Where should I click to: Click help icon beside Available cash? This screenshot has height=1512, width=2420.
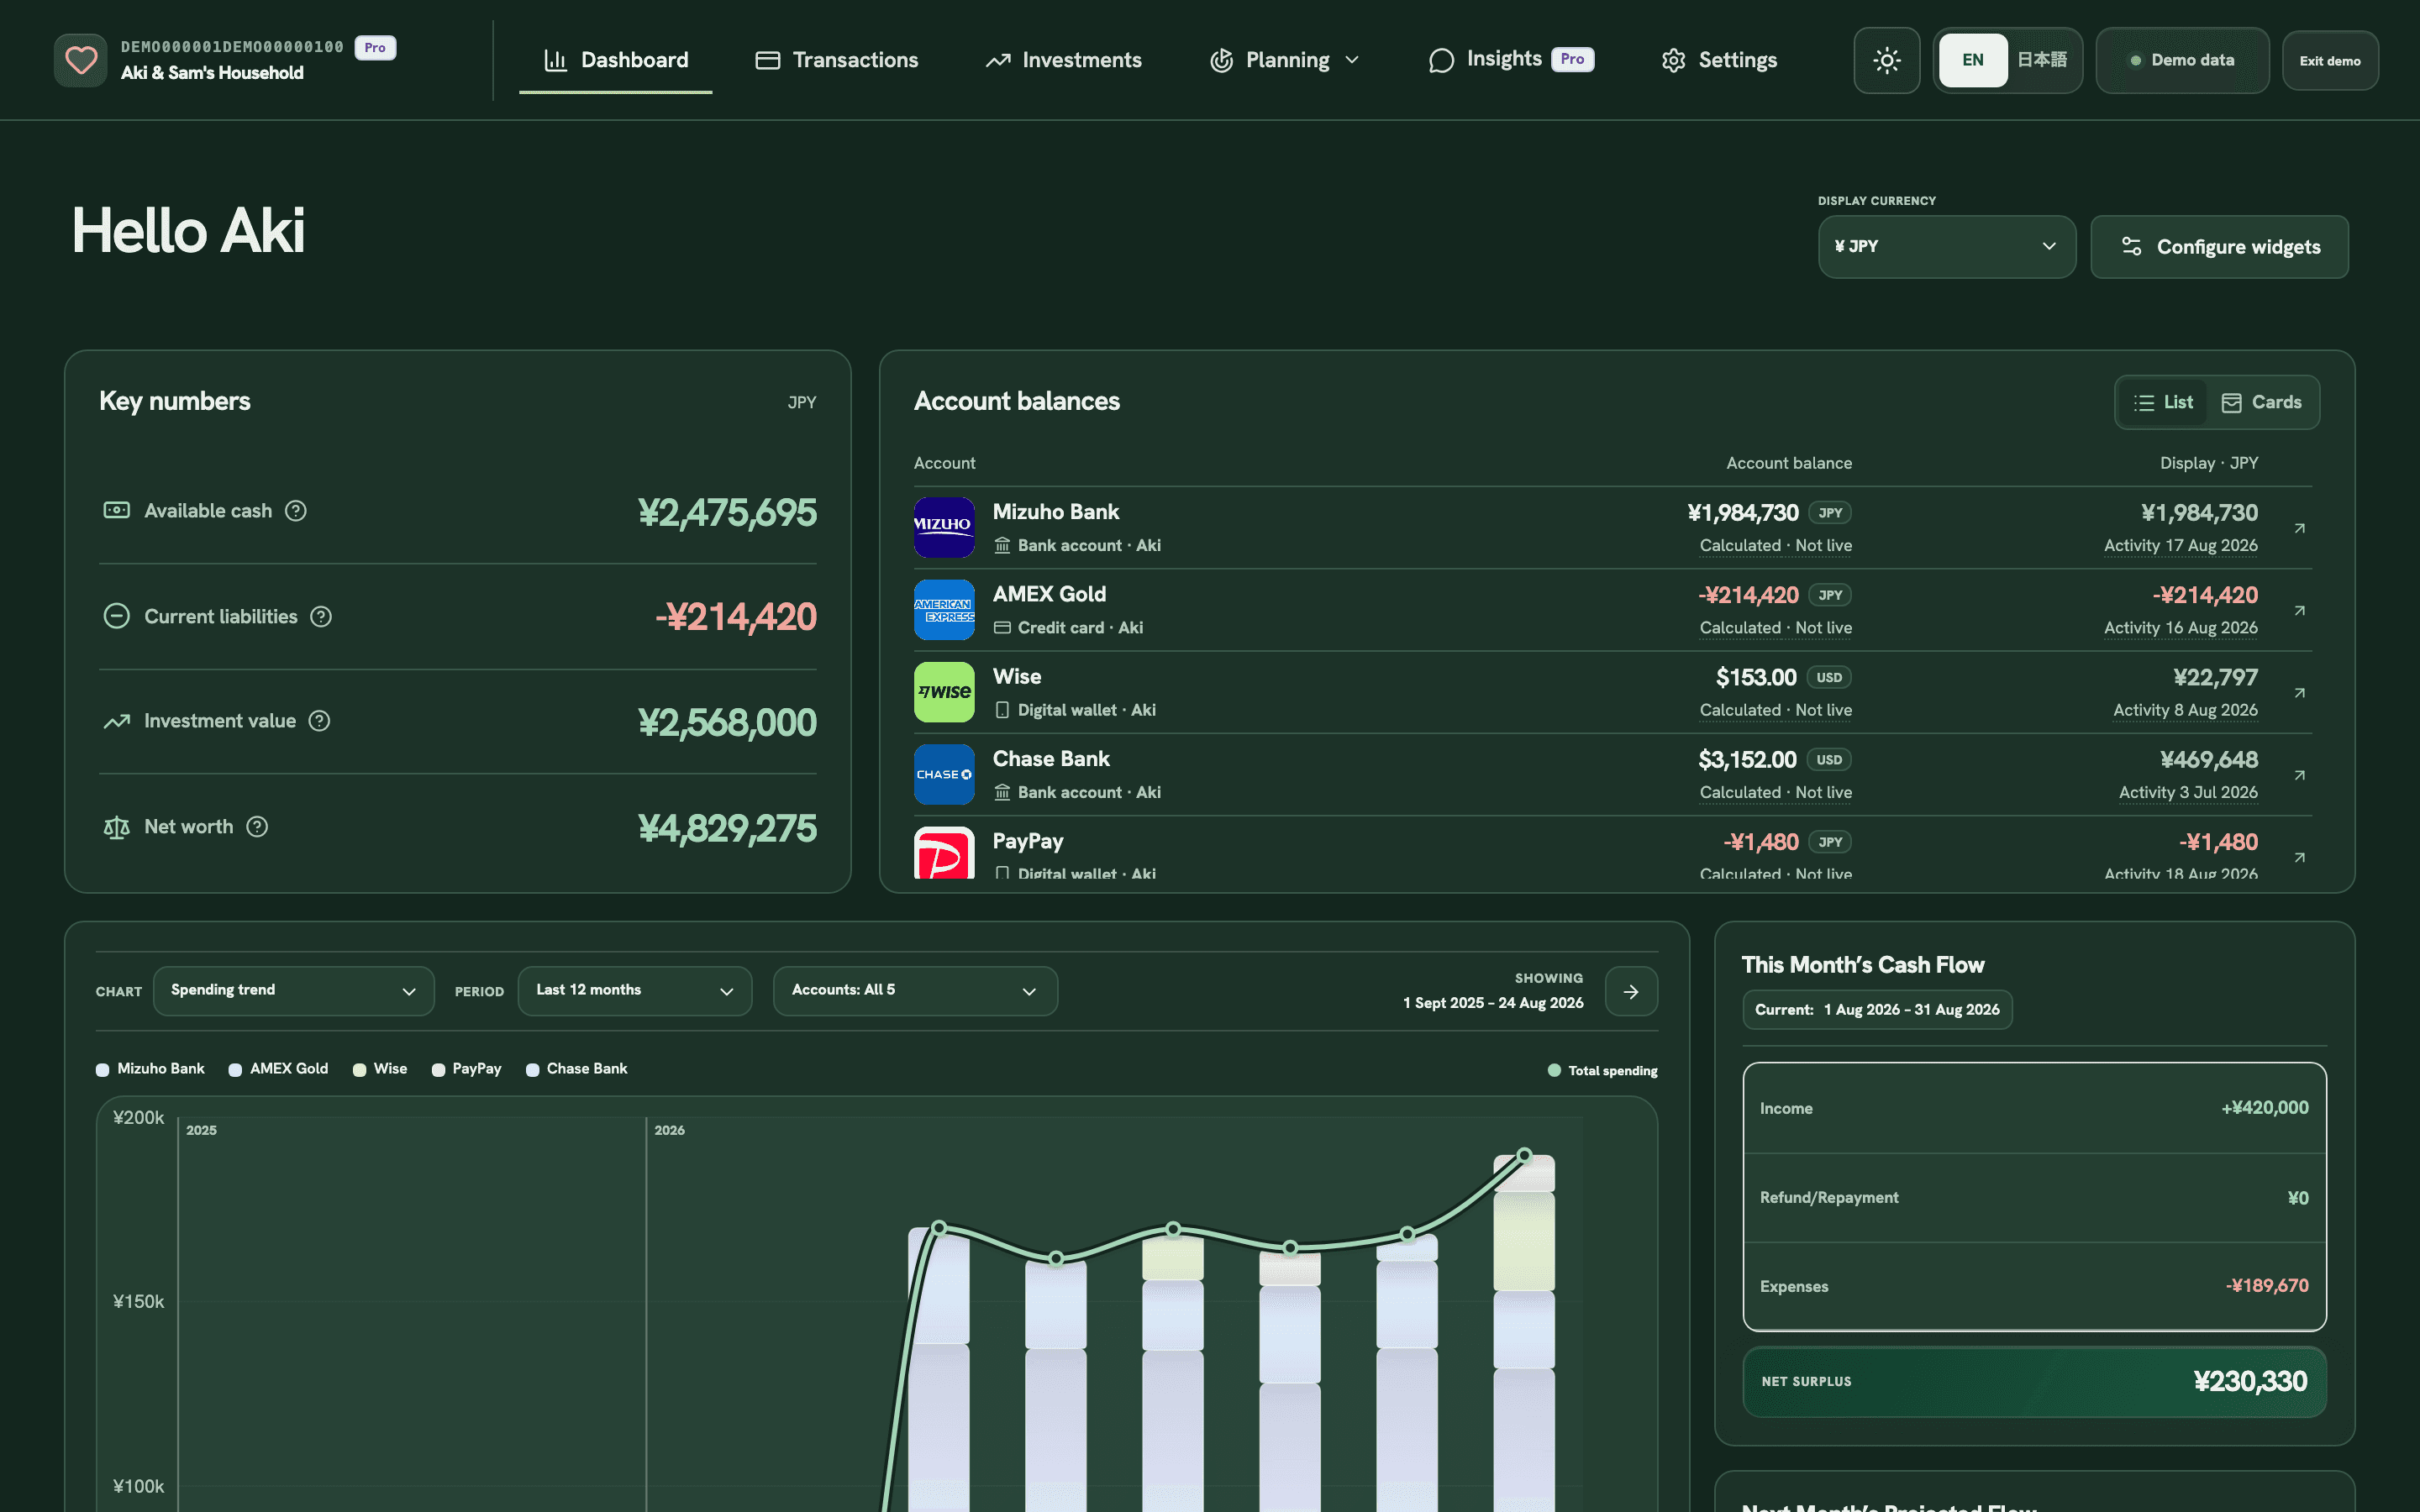(296, 511)
